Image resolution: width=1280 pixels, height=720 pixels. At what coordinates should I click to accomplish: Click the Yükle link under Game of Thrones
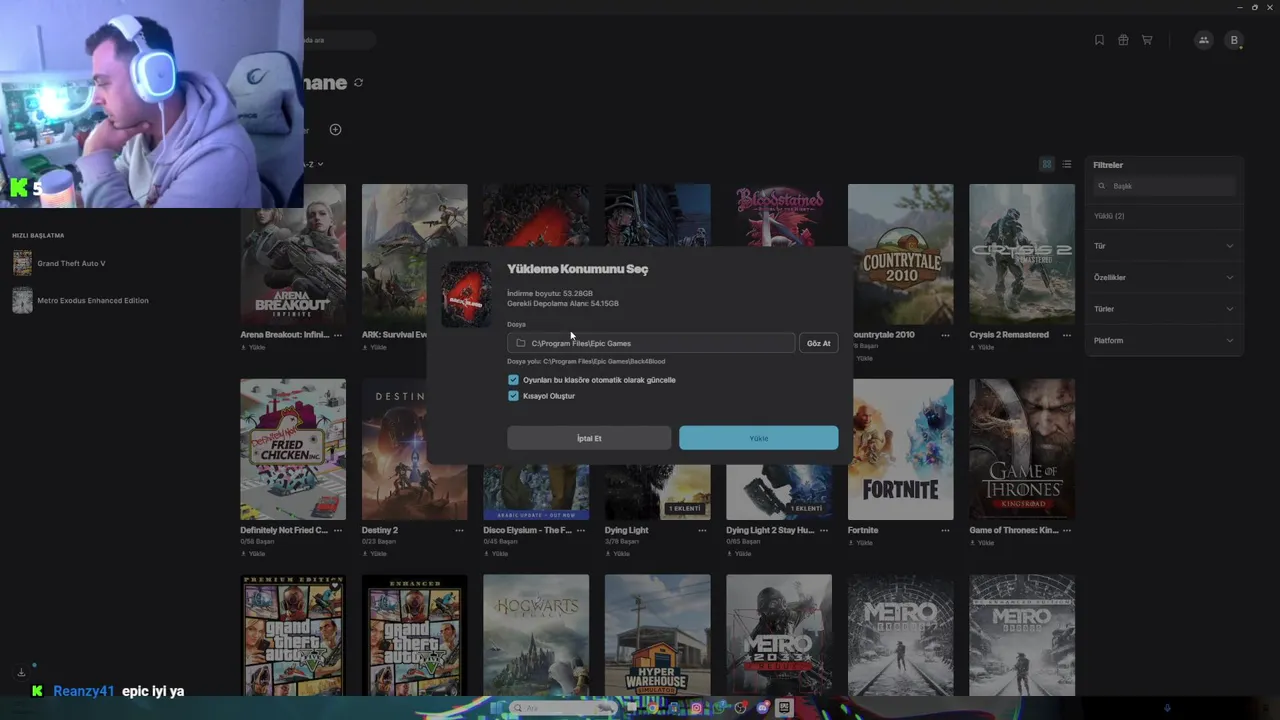click(983, 543)
